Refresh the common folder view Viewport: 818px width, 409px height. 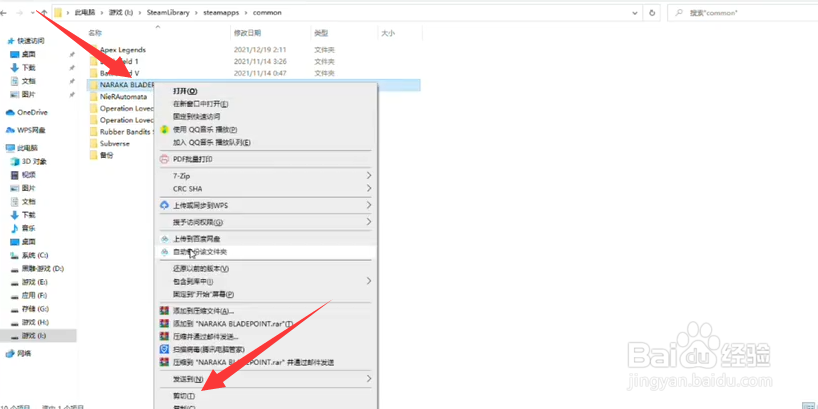click(652, 13)
